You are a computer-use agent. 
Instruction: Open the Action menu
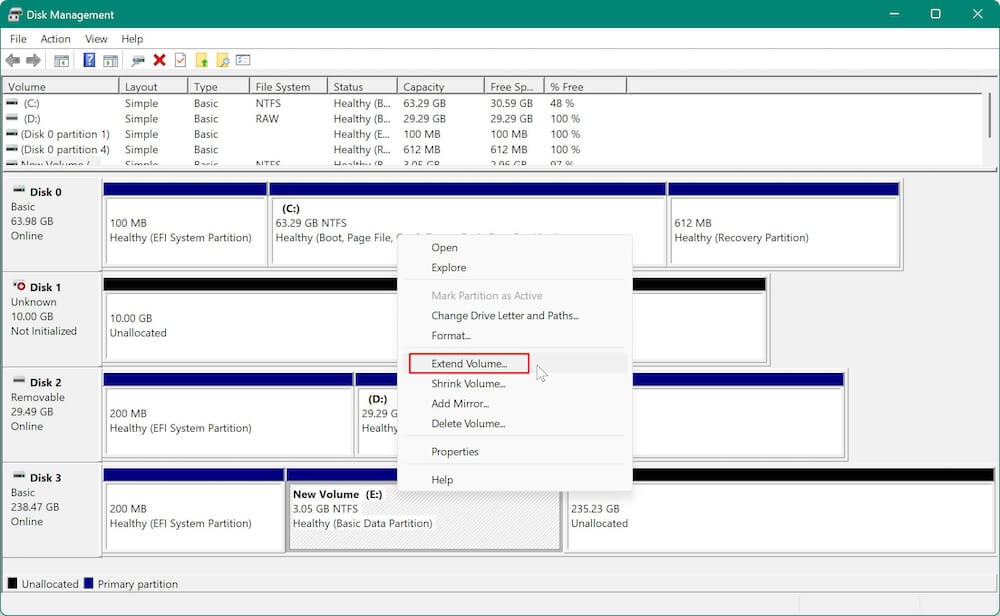pos(55,39)
